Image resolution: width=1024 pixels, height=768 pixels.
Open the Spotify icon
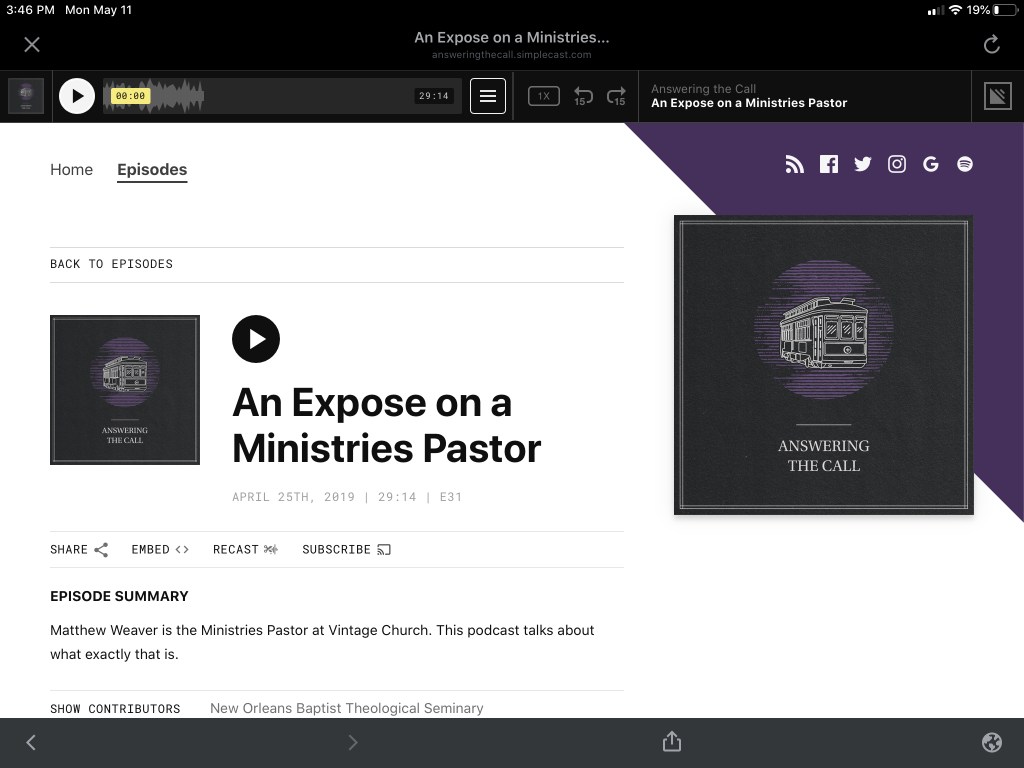pos(965,165)
